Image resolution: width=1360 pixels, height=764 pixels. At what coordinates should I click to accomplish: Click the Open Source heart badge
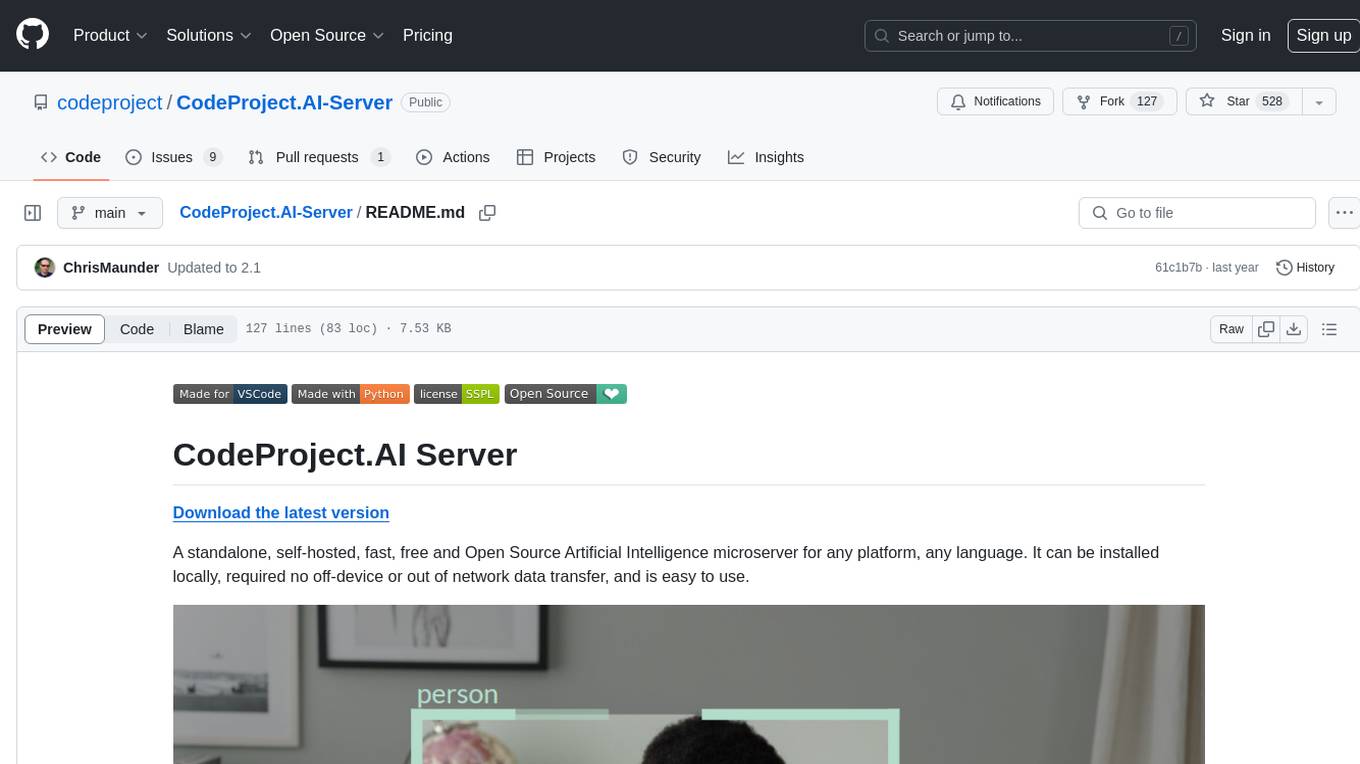pos(566,394)
